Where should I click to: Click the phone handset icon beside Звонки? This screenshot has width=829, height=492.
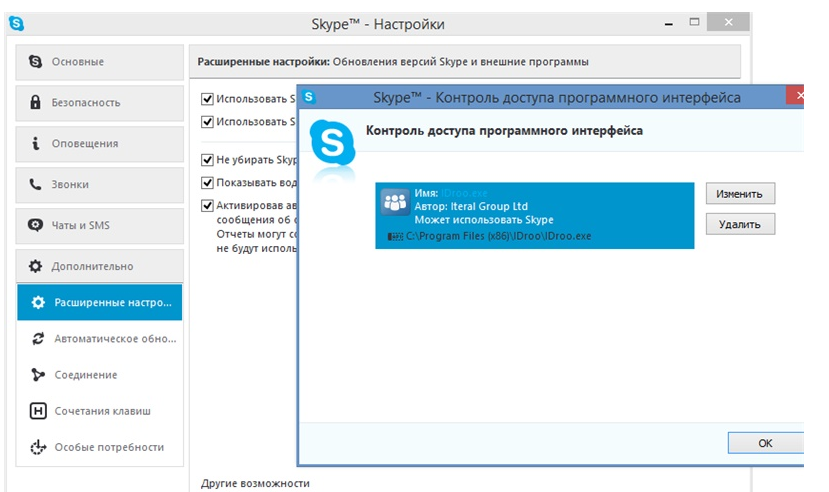coord(35,184)
